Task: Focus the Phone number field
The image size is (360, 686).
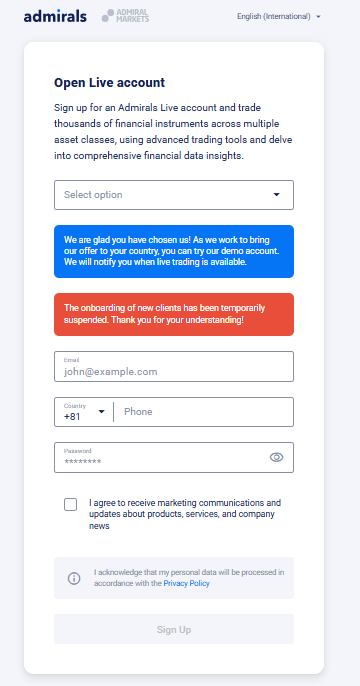Action: [203, 412]
